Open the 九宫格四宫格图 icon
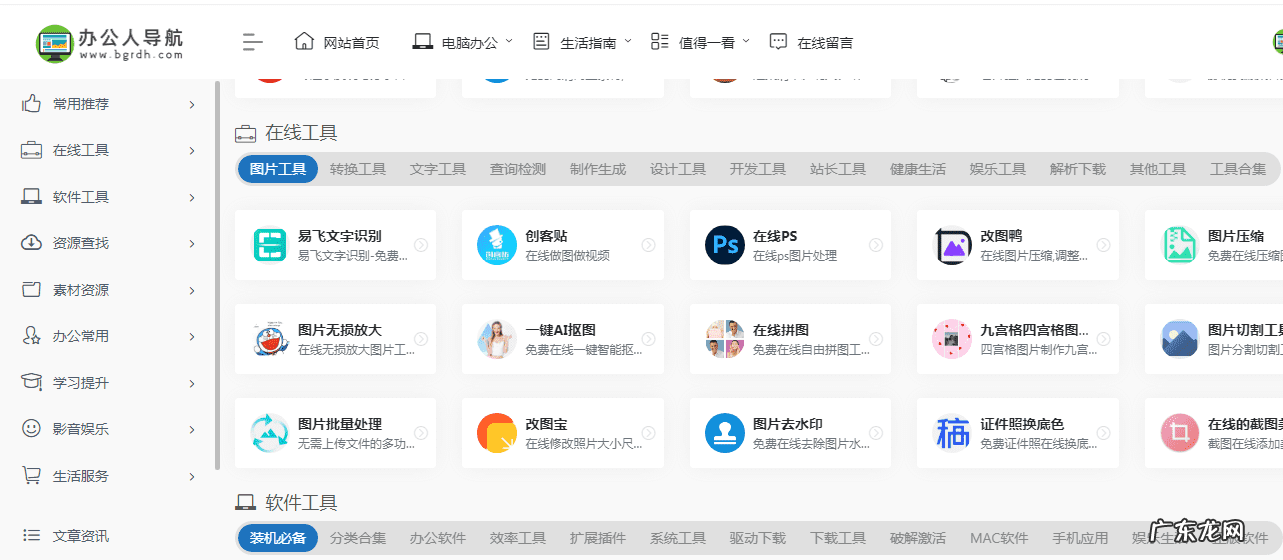Viewport: 1283px width, 560px height. [952, 339]
